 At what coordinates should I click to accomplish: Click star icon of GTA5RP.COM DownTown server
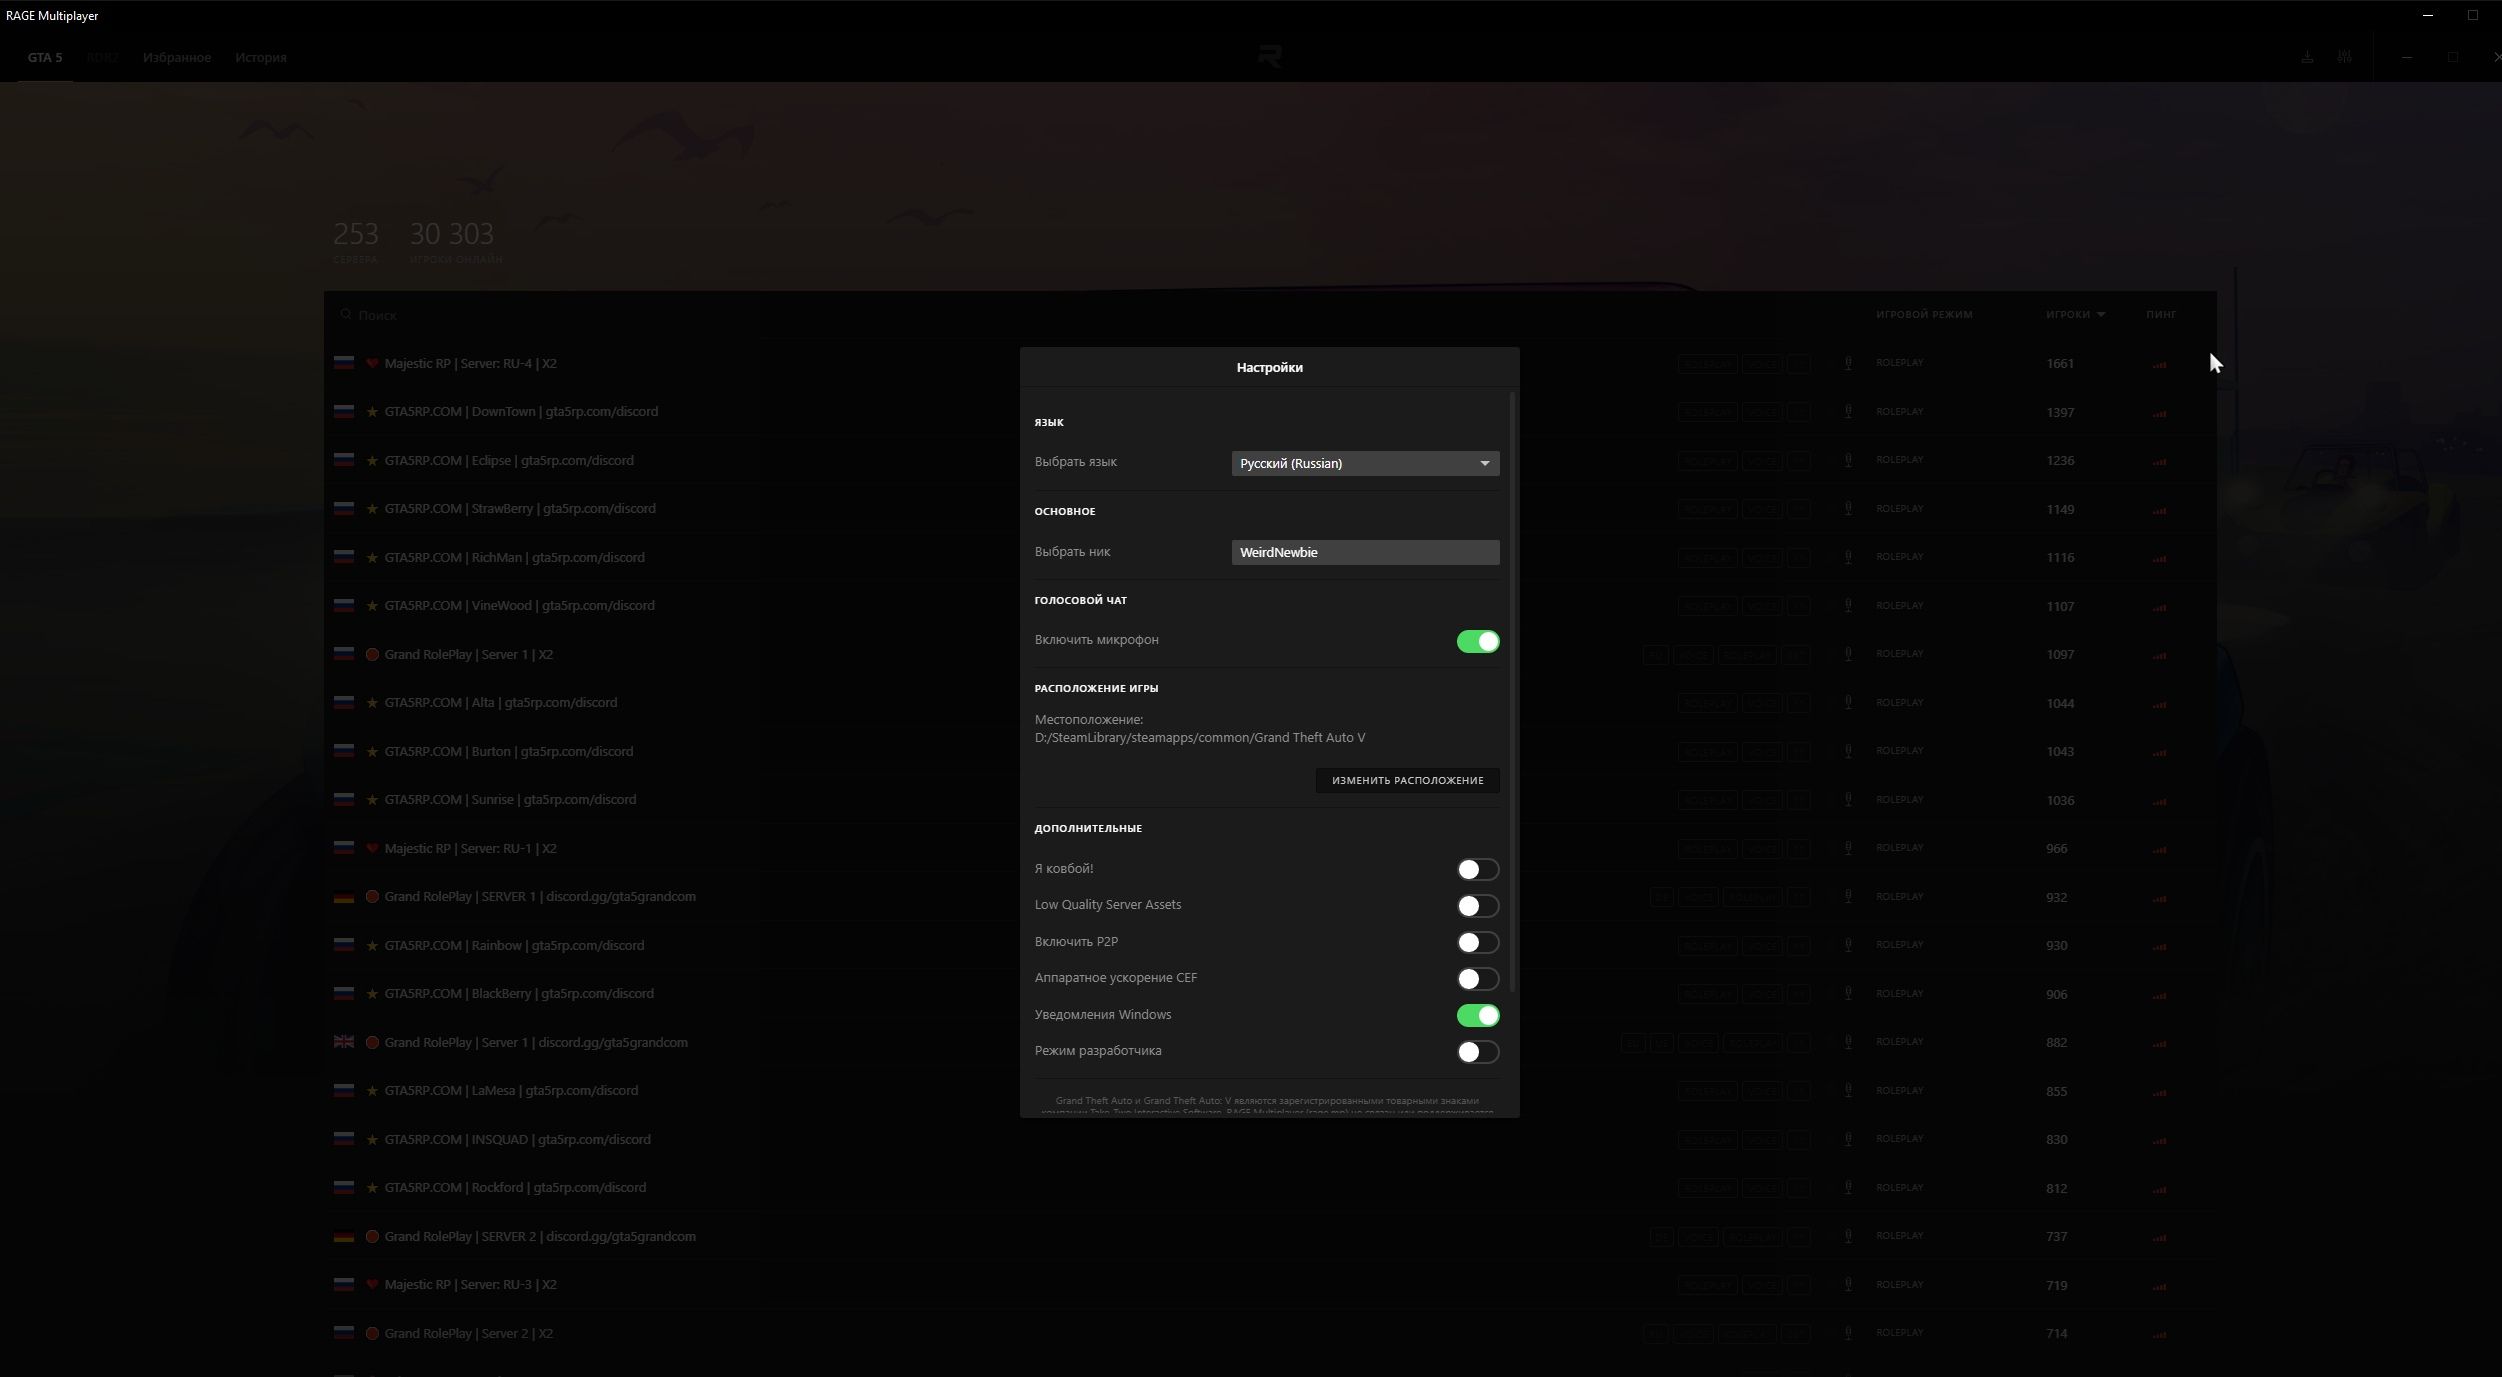tap(372, 412)
